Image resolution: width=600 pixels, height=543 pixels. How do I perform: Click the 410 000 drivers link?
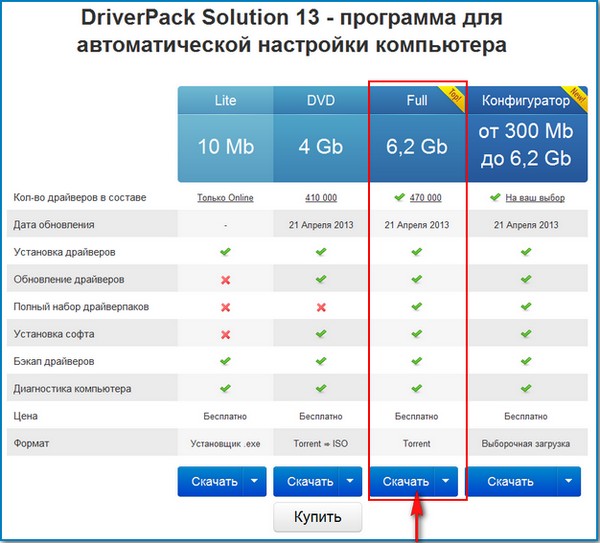click(x=321, y=198)
